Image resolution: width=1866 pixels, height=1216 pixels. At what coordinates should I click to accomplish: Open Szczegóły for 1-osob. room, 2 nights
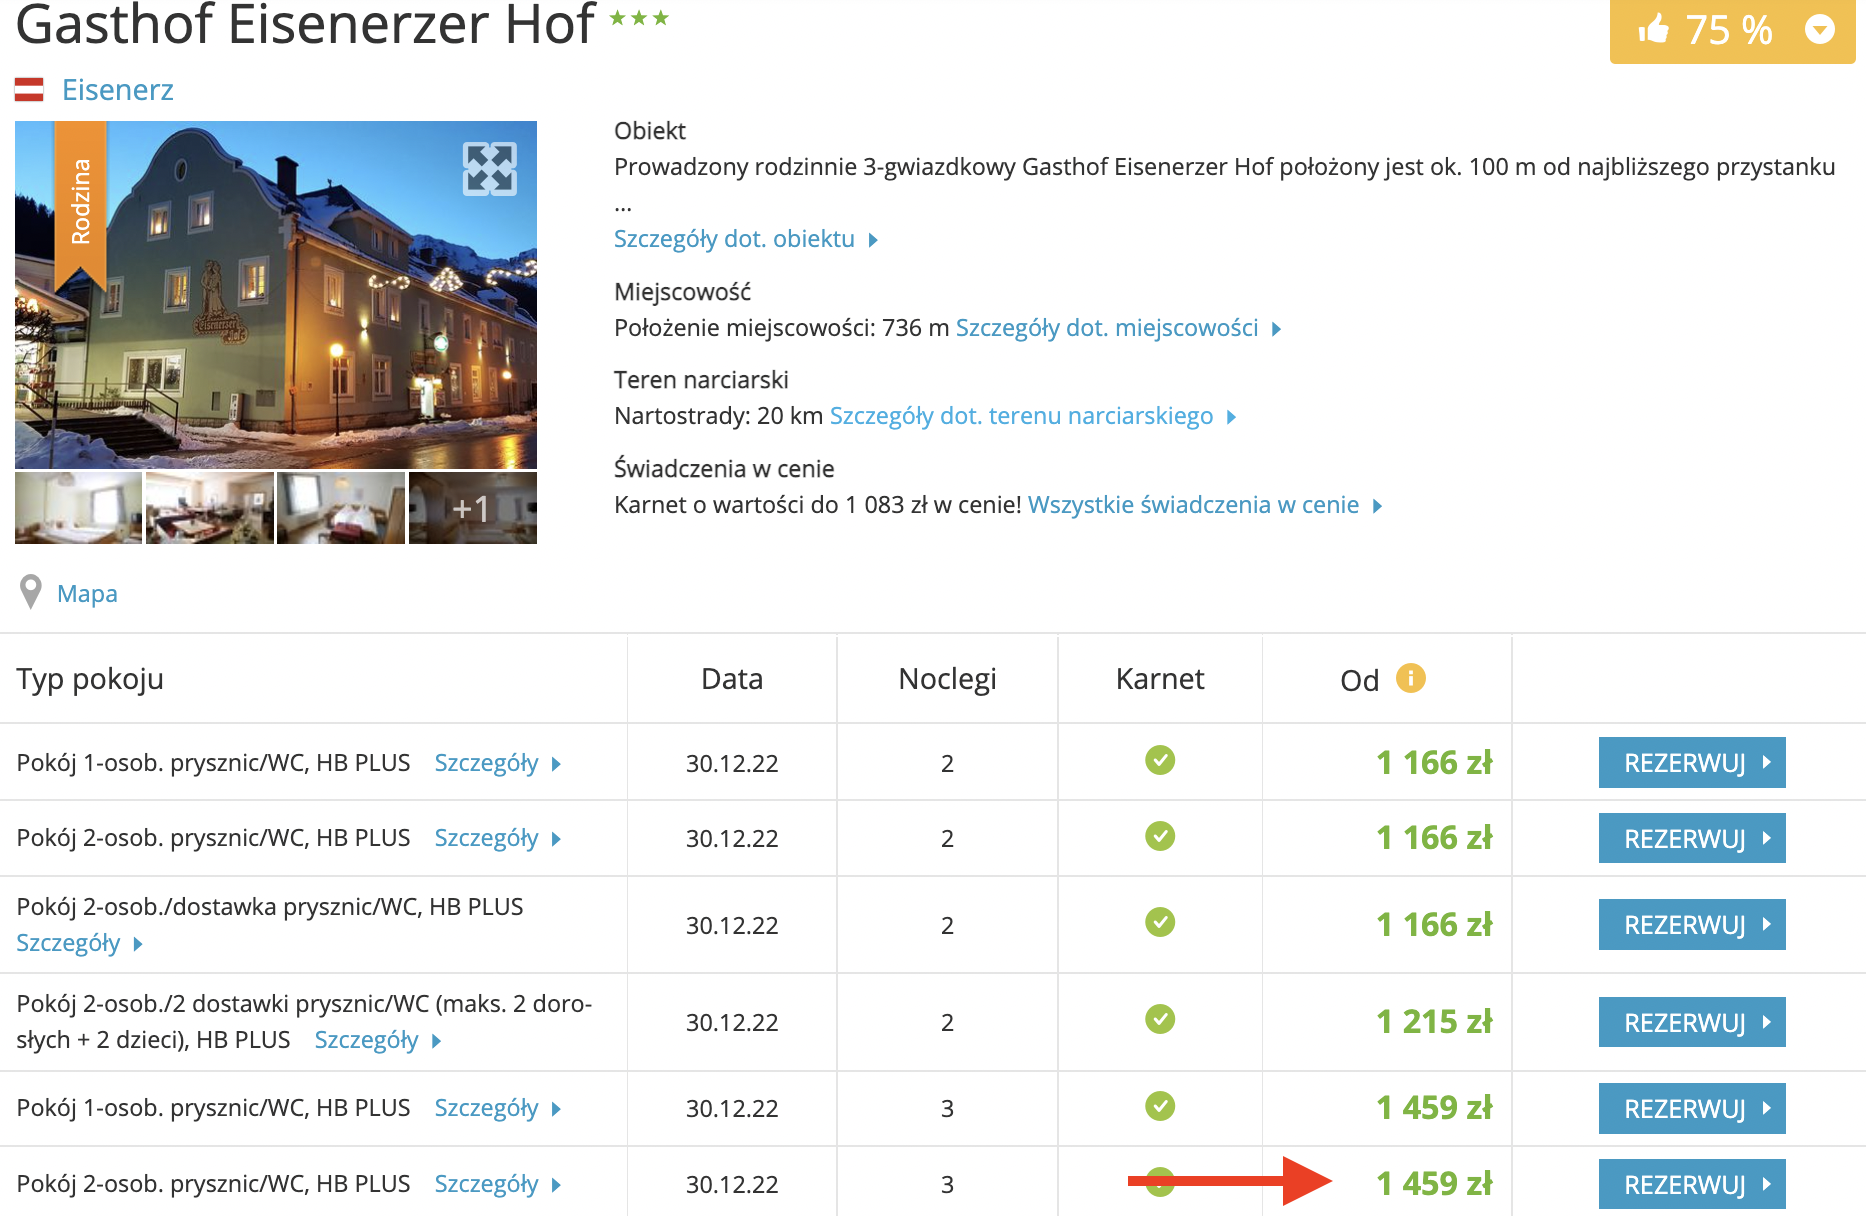497,763
